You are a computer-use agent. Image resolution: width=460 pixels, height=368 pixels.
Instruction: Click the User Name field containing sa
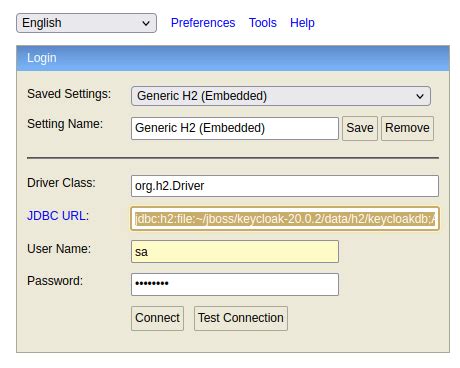coord(235,252)
